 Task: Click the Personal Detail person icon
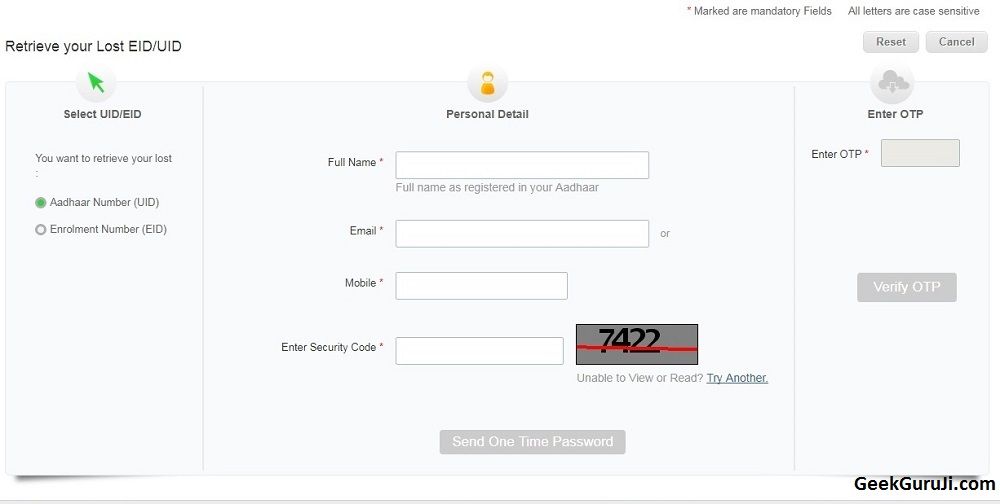pos(487,84)
